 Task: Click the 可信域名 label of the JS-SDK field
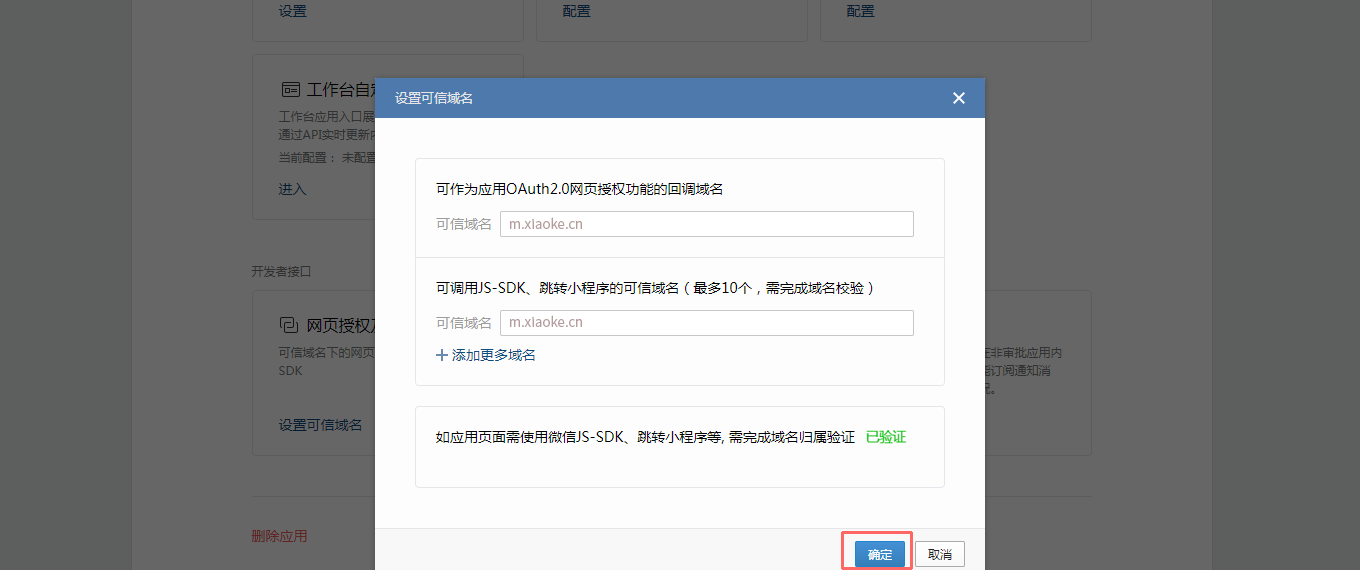click(x=464, y=323)
